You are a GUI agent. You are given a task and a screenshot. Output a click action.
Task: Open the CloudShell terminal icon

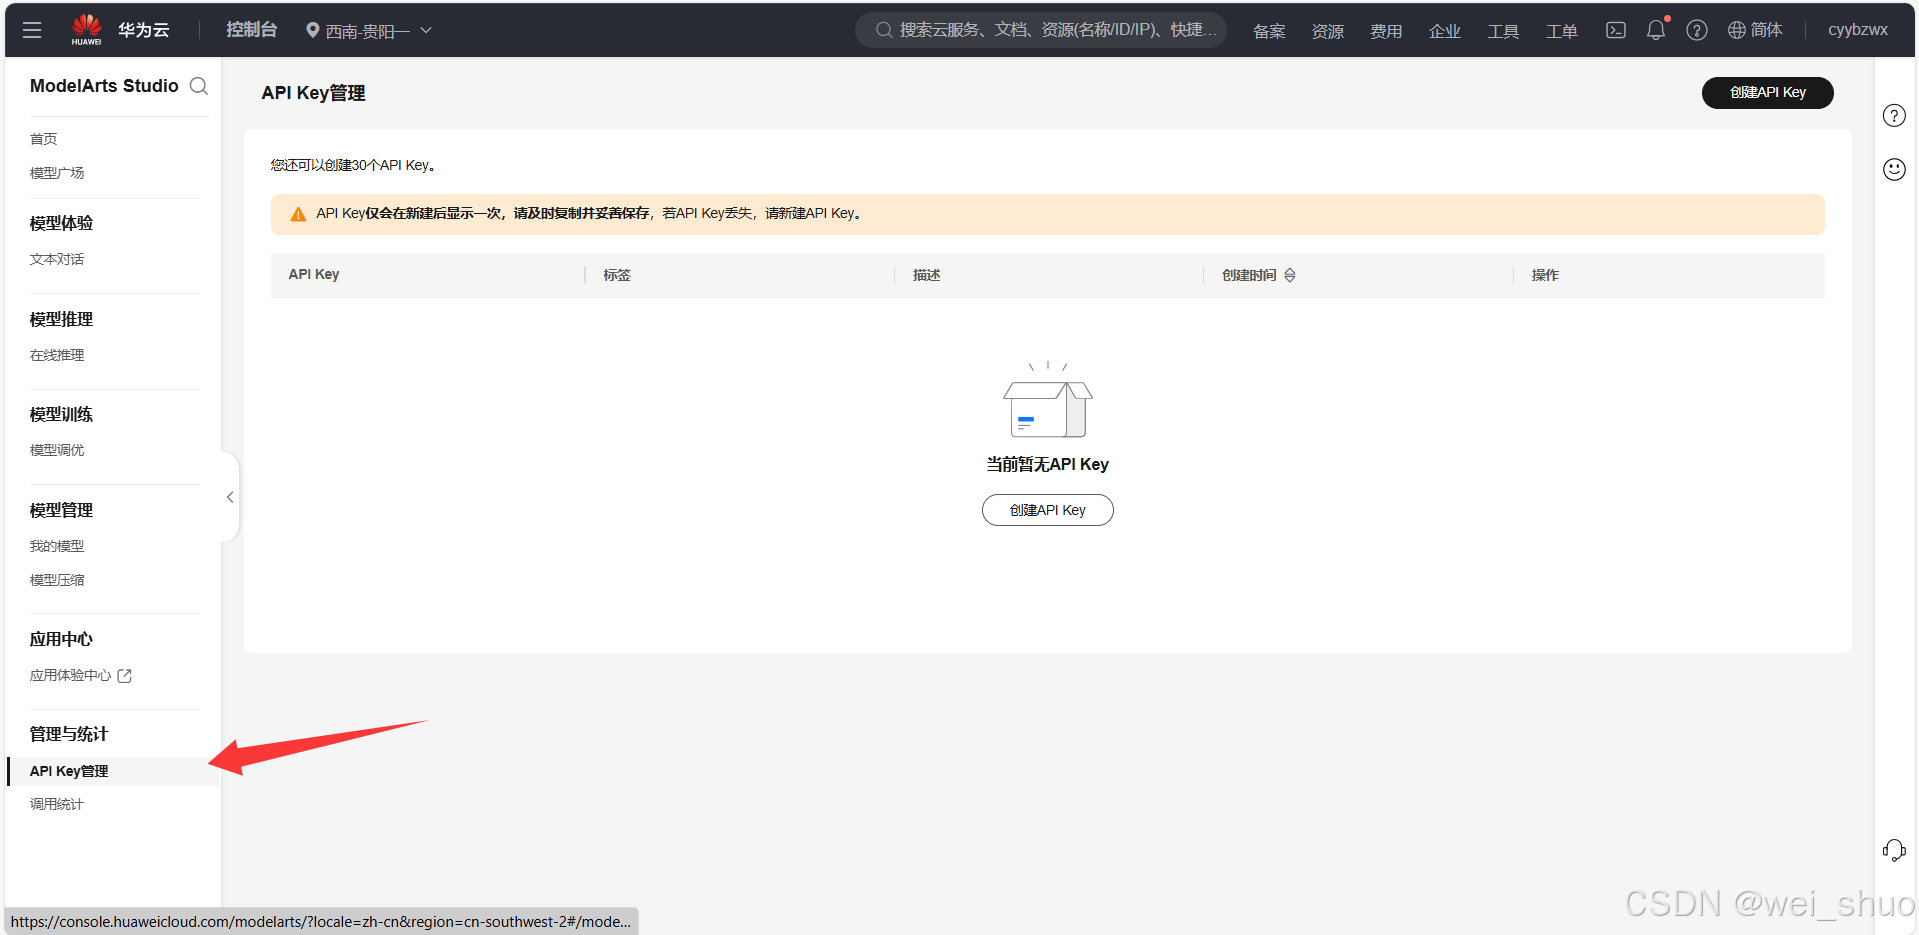(x=1615, y=30)
